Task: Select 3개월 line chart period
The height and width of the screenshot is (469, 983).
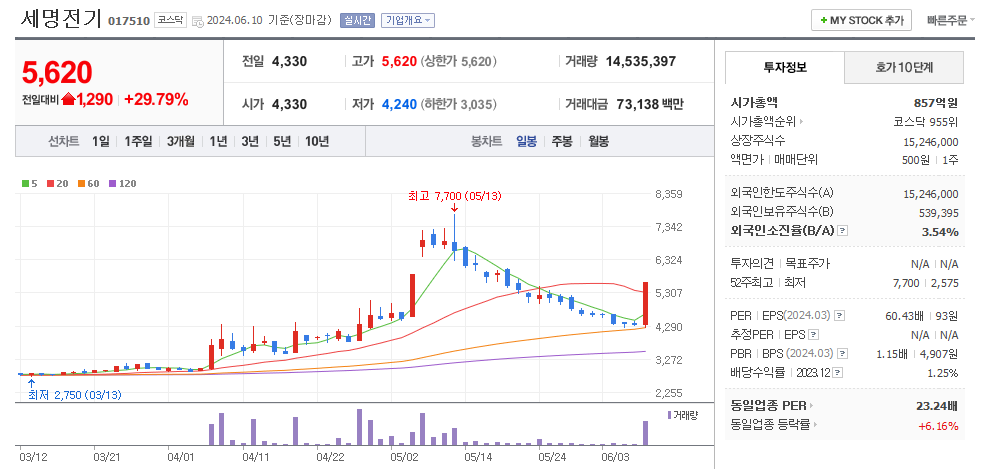Action: click(181, 141)
